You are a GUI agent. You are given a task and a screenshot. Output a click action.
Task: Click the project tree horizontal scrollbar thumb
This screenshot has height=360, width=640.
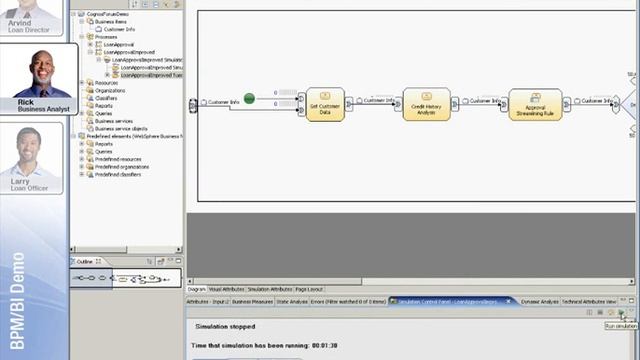coord(101,249)
